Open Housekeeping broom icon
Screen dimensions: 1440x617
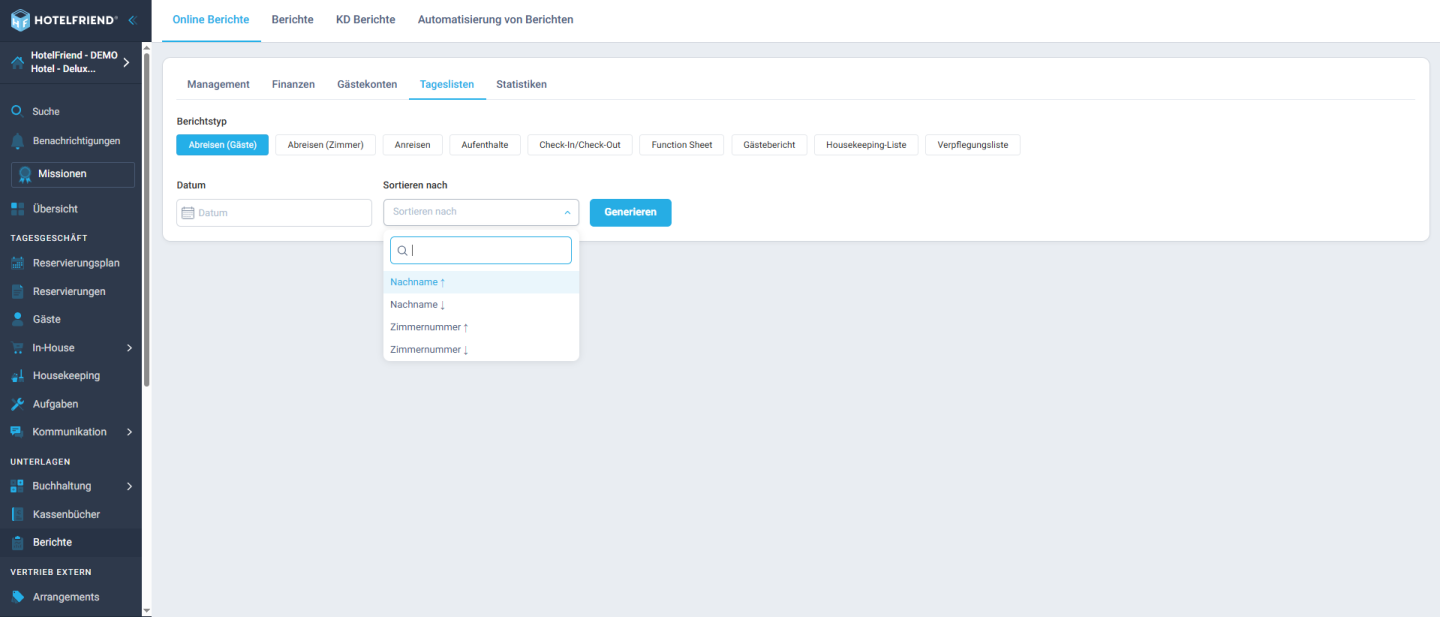pos(17,376)
